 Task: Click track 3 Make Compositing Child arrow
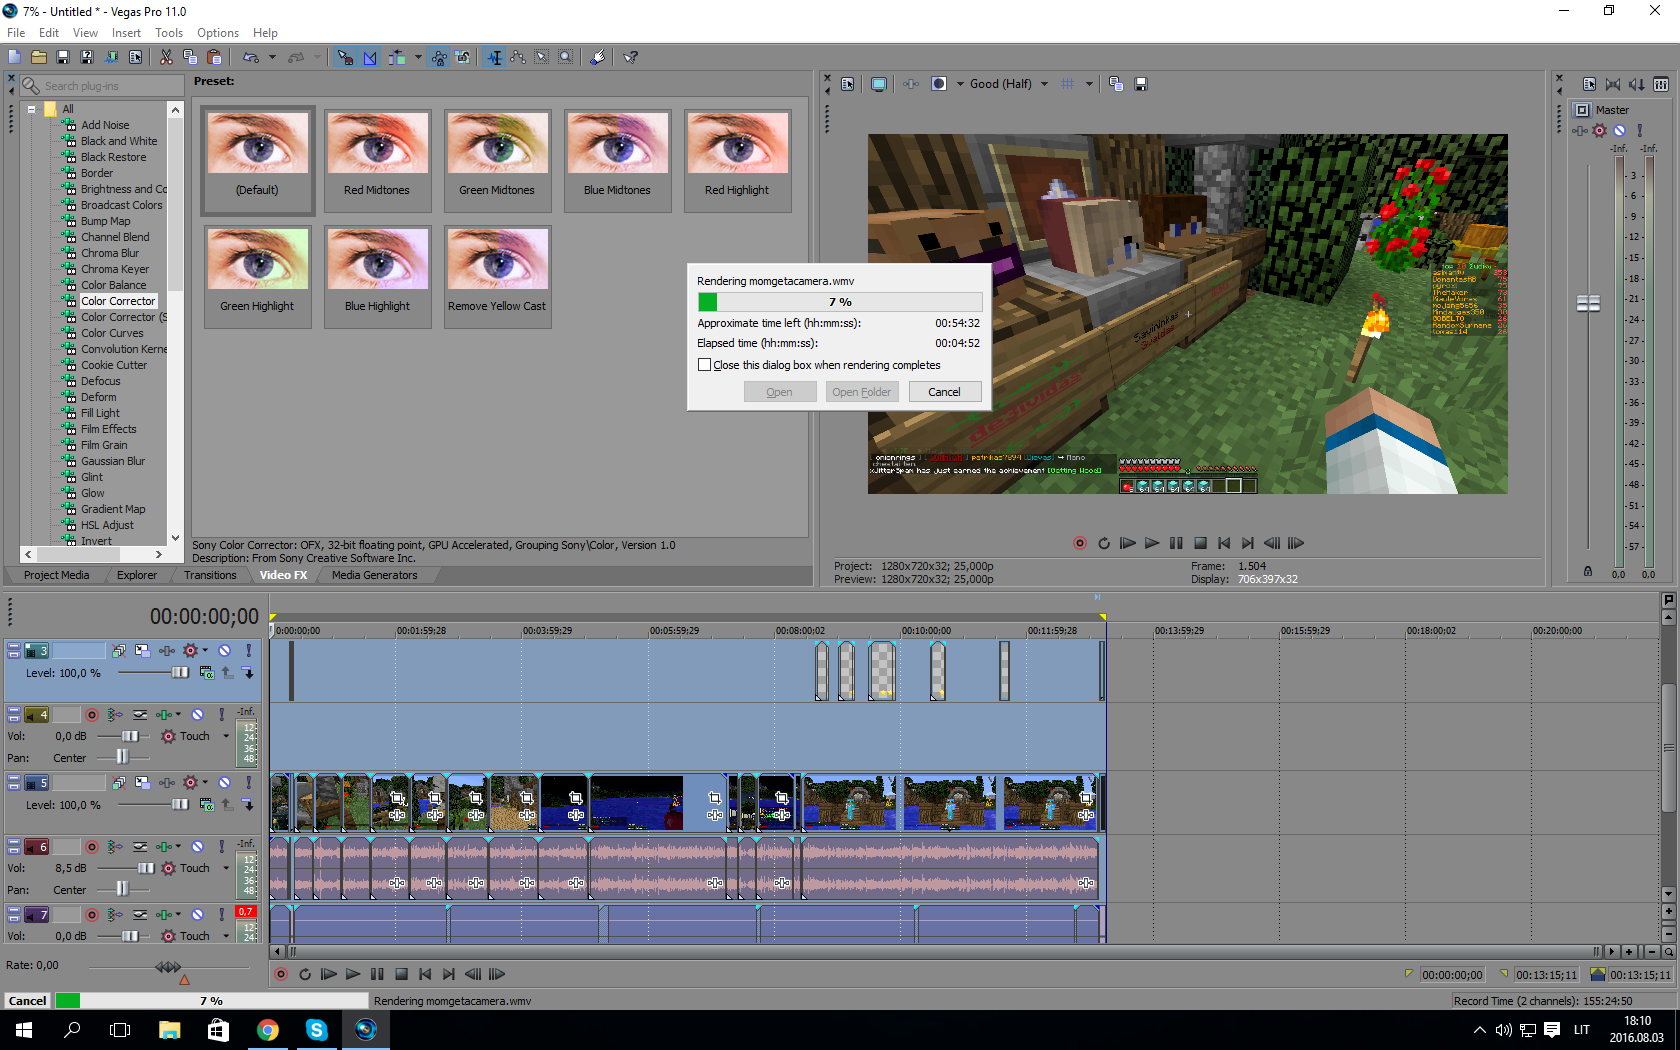point(248,673)
